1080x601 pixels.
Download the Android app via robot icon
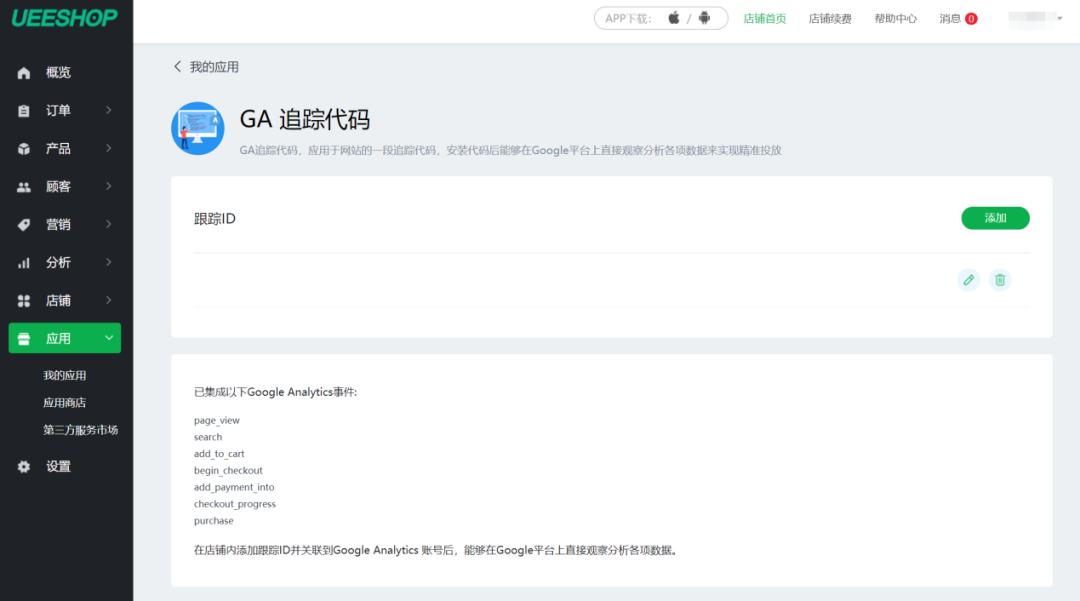pyautogui.click(x=704, y=18)
